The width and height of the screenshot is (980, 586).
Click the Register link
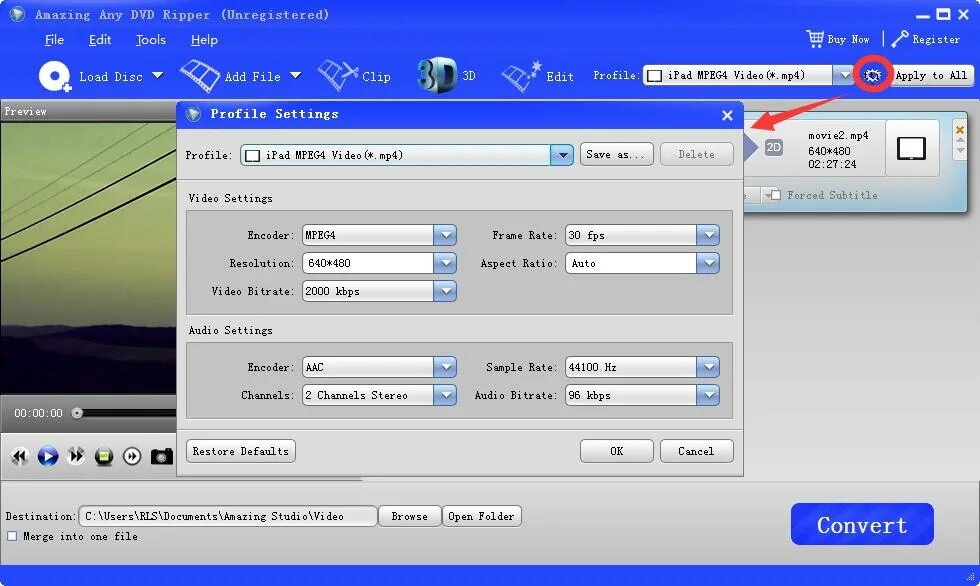coord(936,39)
